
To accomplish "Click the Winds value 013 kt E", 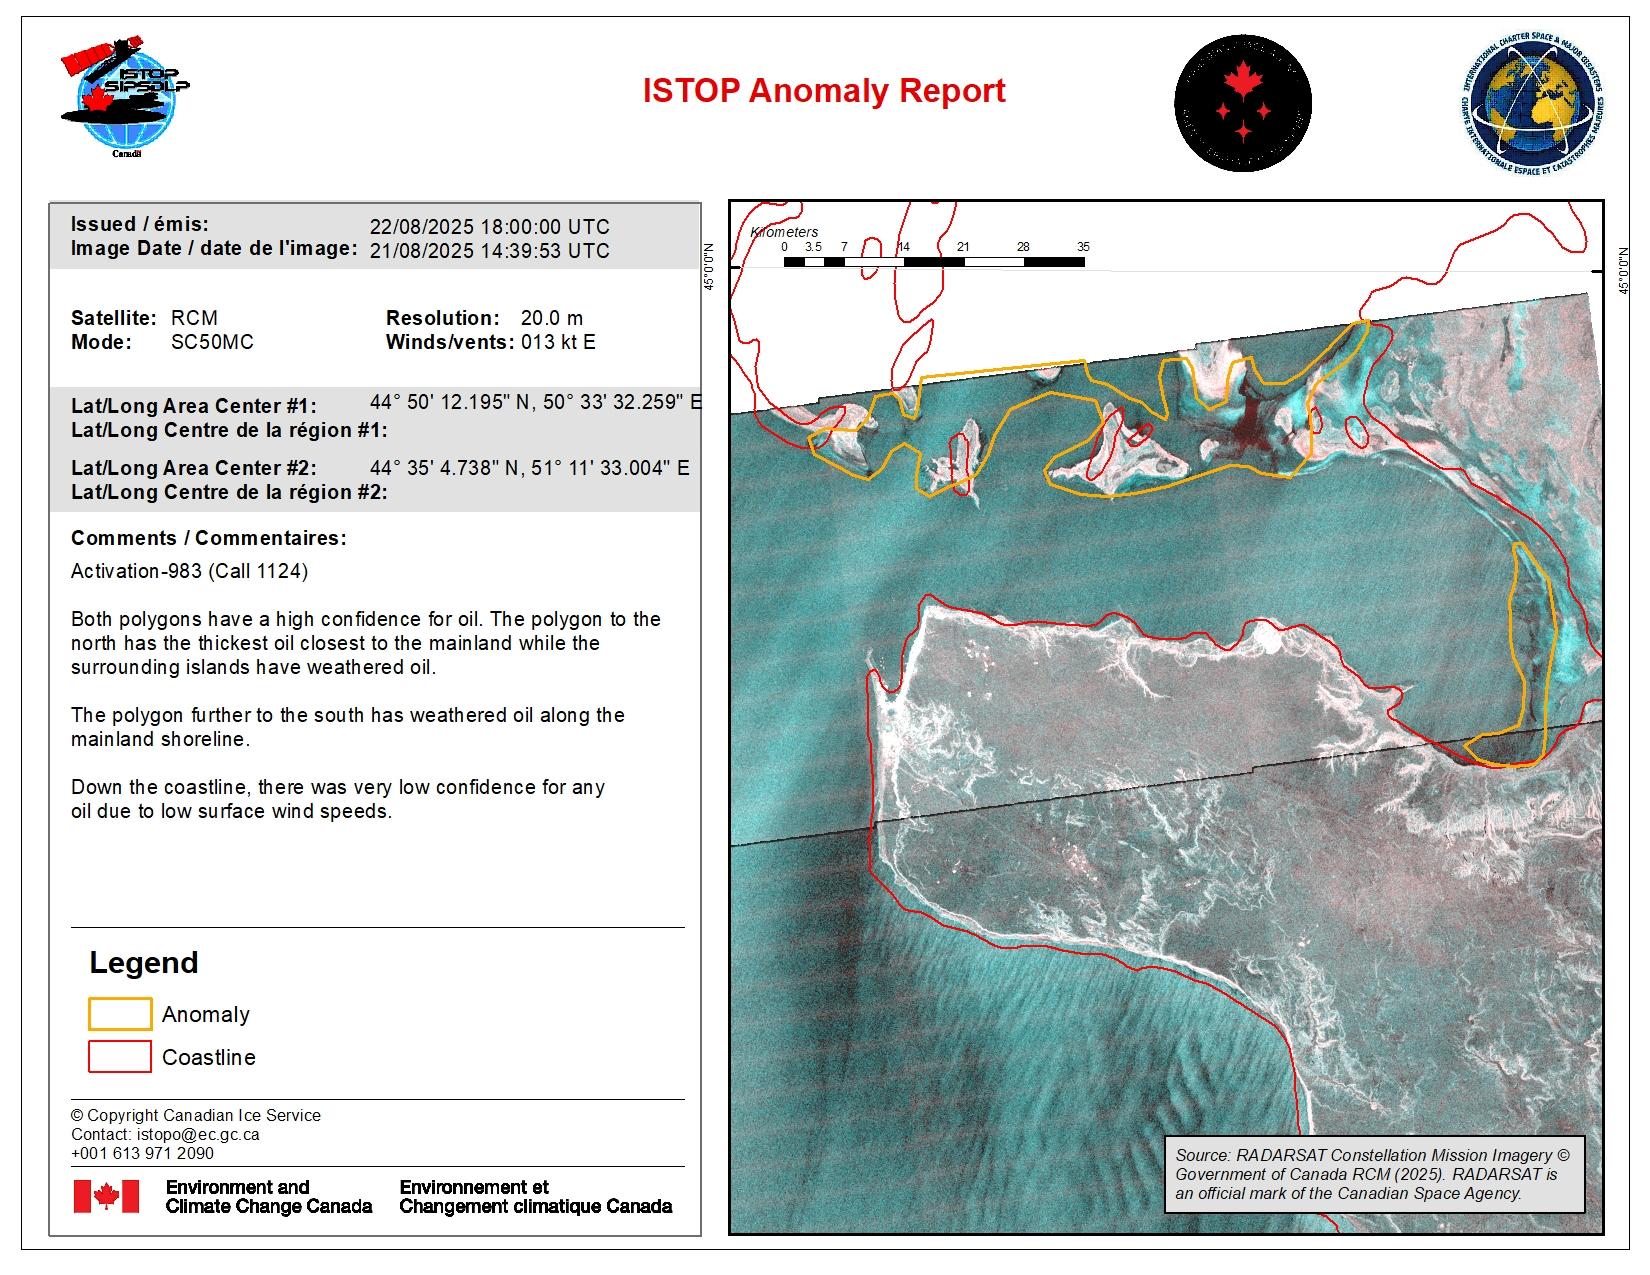I will tap(557, 342).
